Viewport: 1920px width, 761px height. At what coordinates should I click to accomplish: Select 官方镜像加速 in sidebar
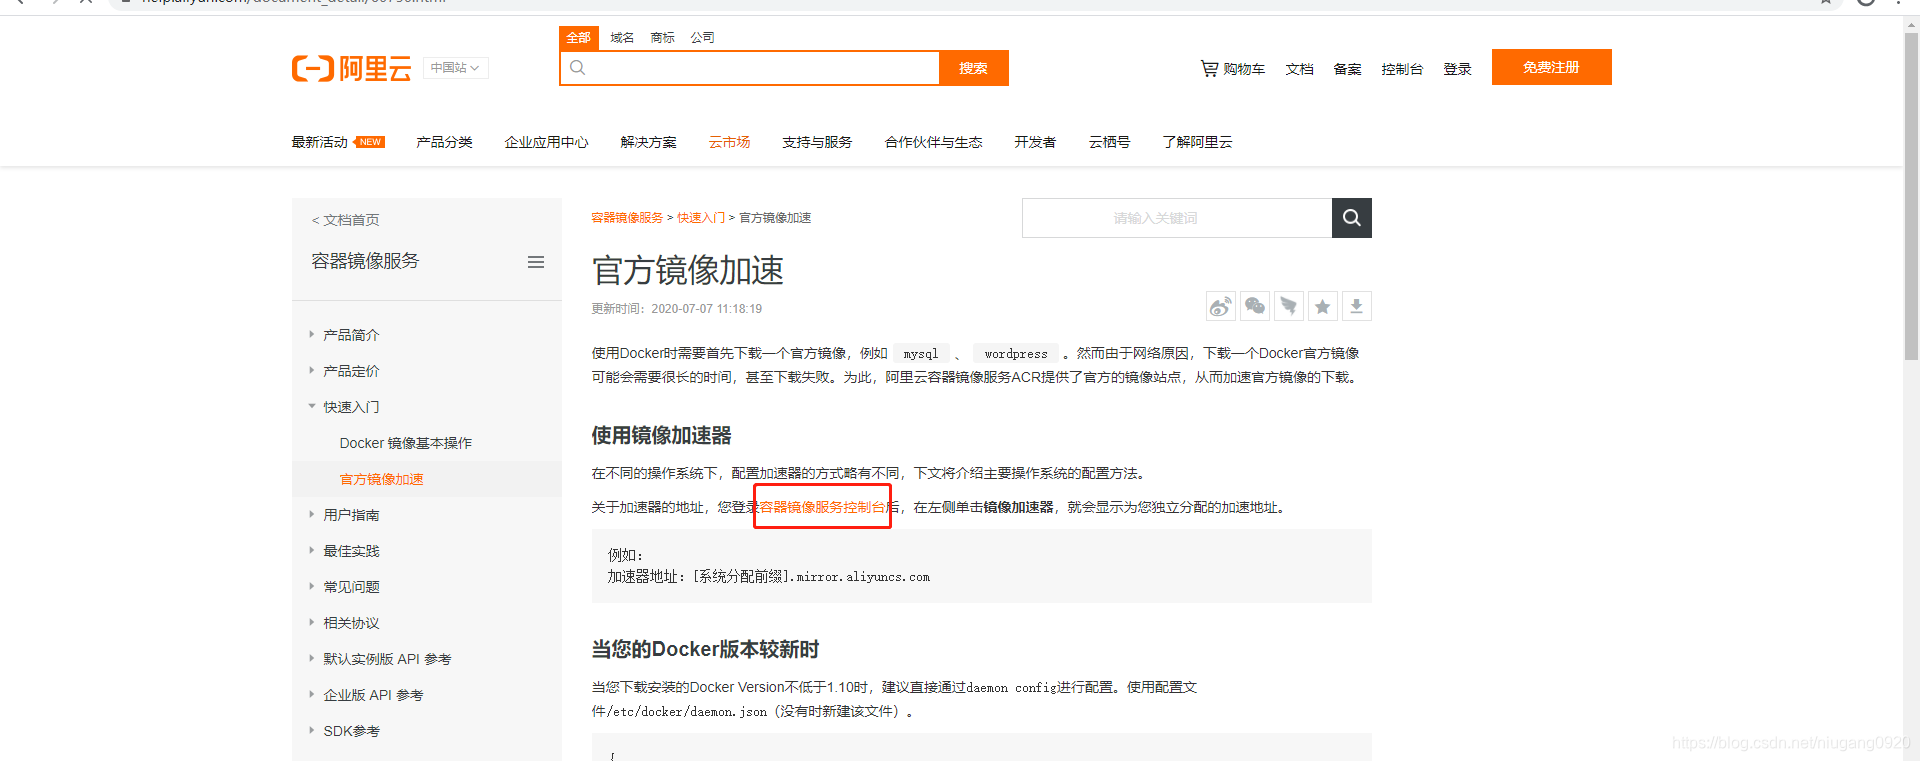[x=381, y=479]
